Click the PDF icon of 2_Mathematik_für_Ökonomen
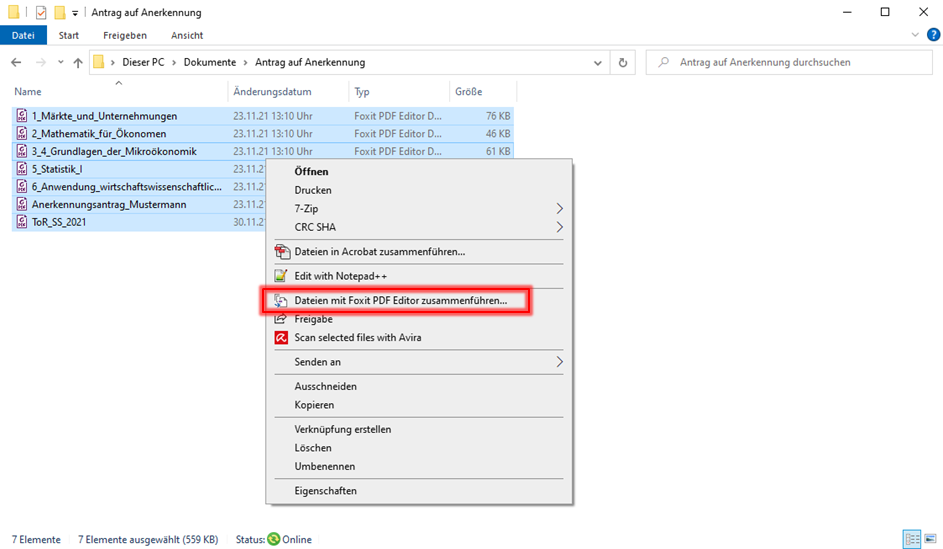 coord(22,133)
